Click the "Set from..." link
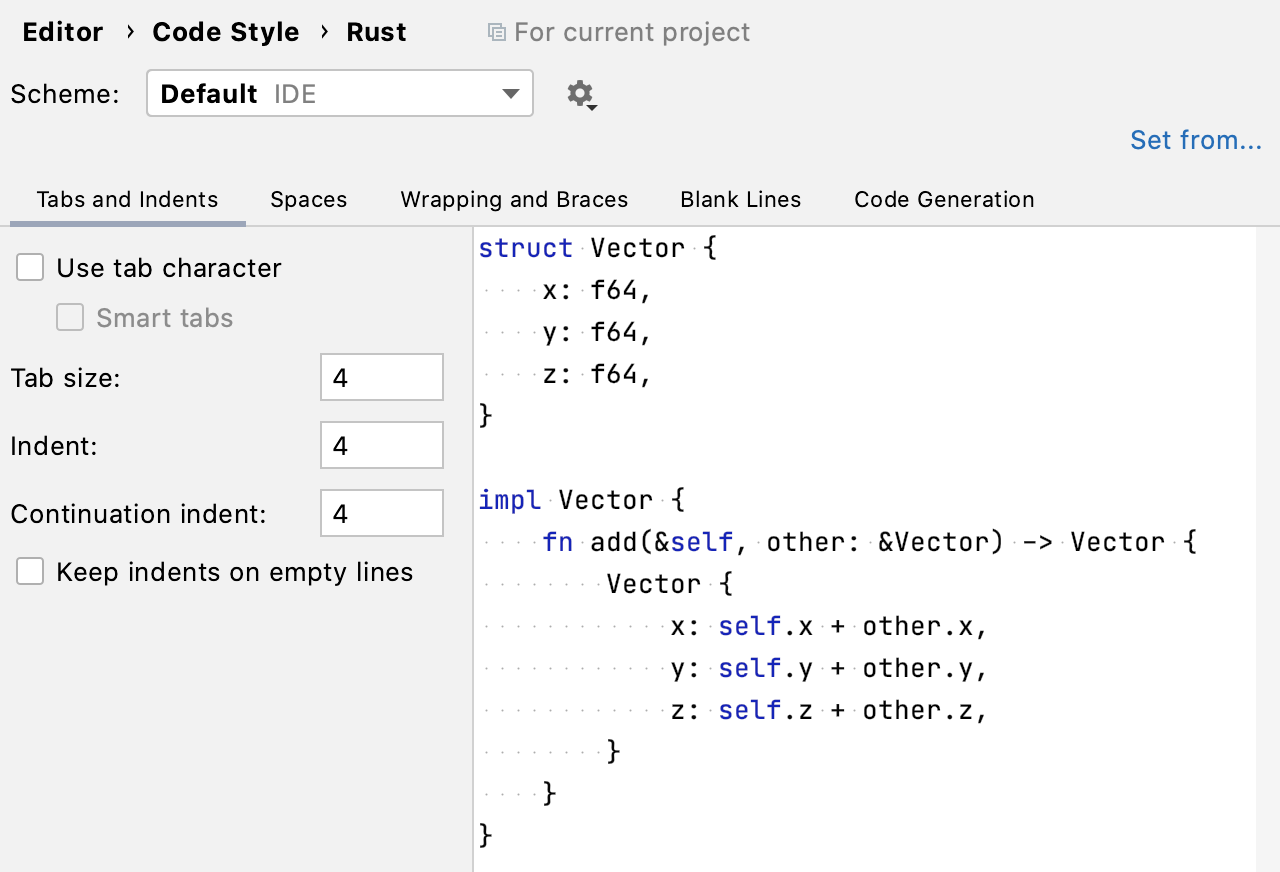The width and height of the screenshot is (1280, 872). point(1196,140)
